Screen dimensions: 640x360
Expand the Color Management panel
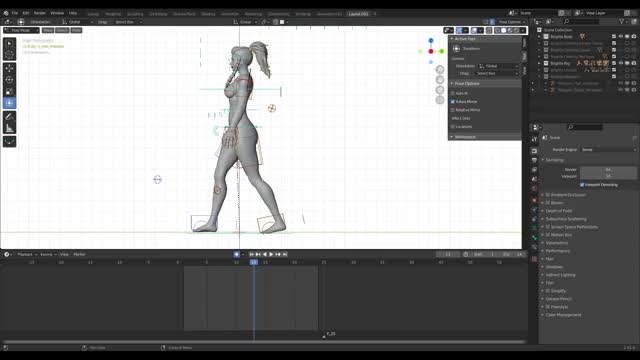[563, 315]
